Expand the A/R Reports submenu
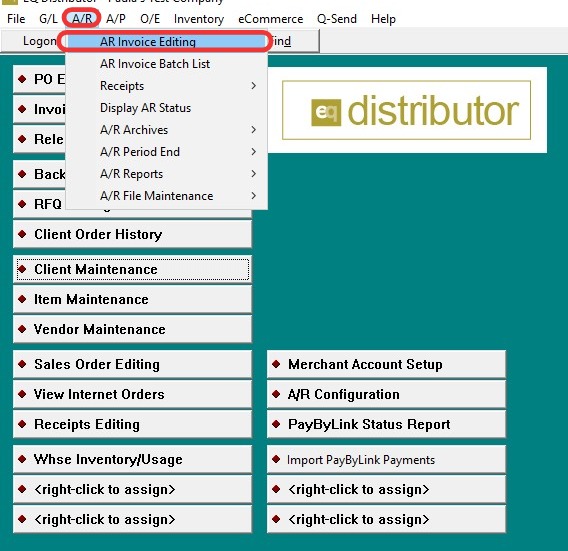The height and width of the screenshot is (551, 568). tap(166, 174)
